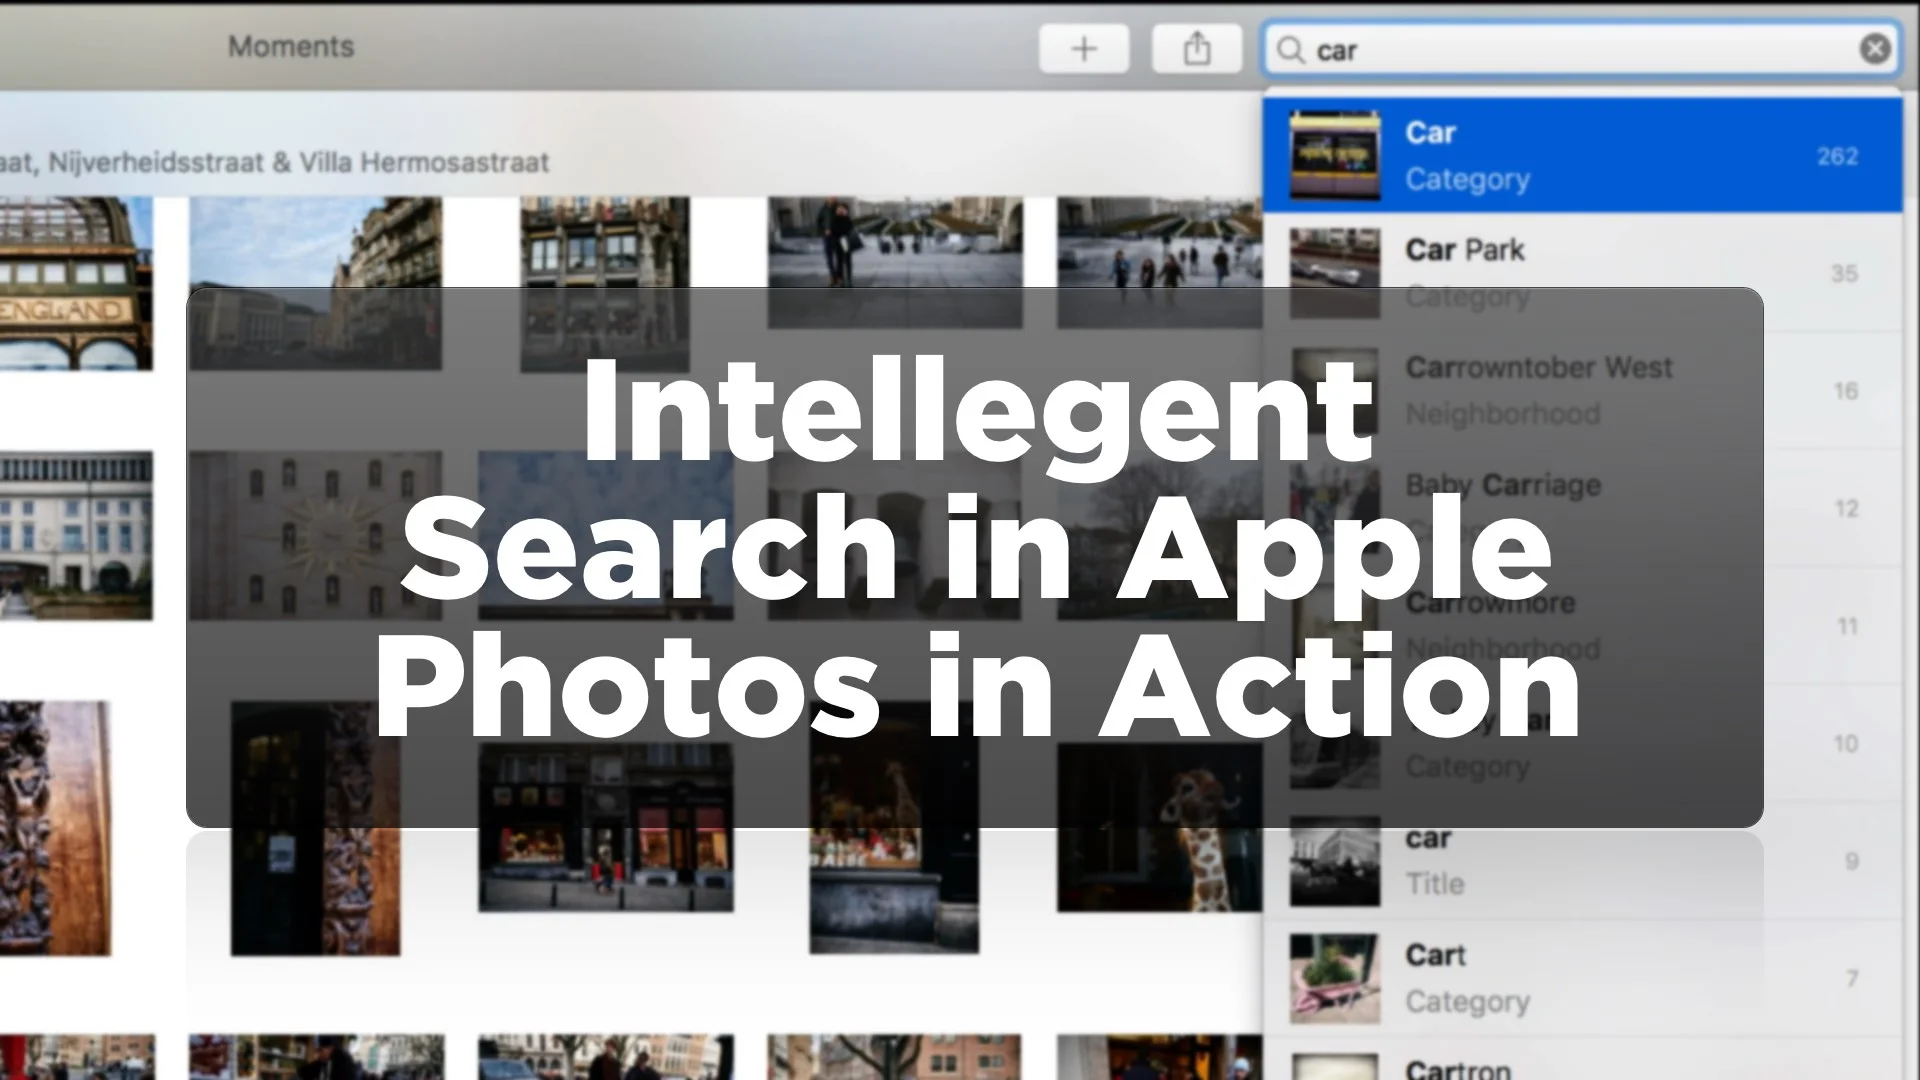Clear the search field using the X icon

[x=1874, y=49]
